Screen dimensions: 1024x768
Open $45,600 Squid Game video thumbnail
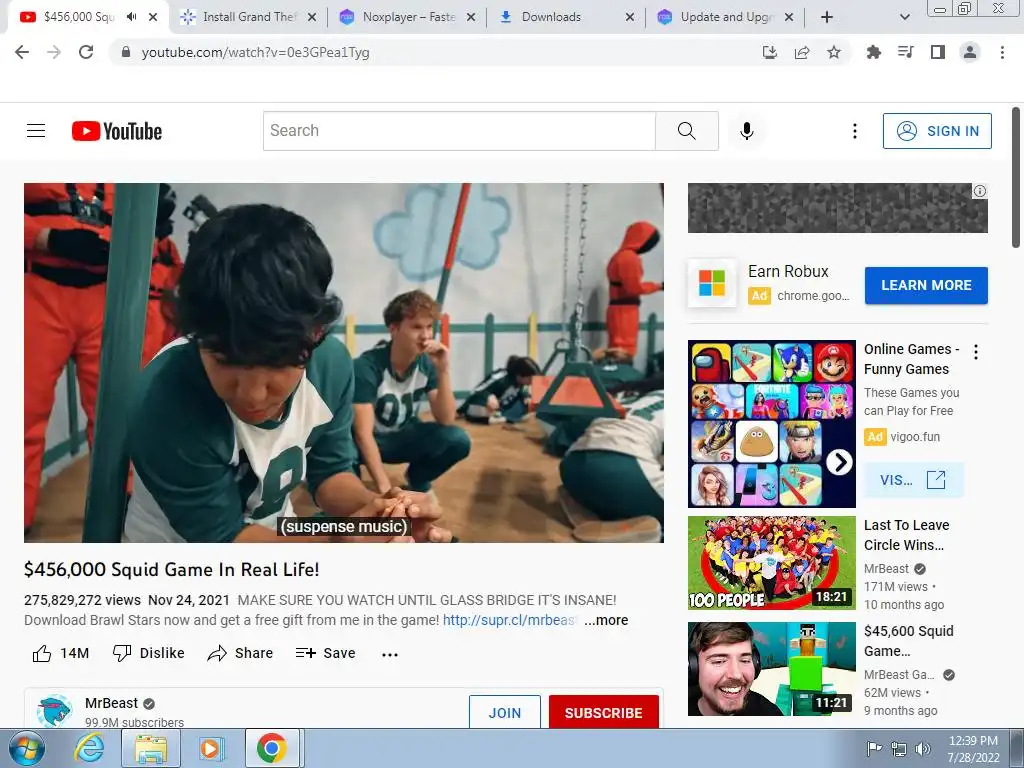(771, 669)
